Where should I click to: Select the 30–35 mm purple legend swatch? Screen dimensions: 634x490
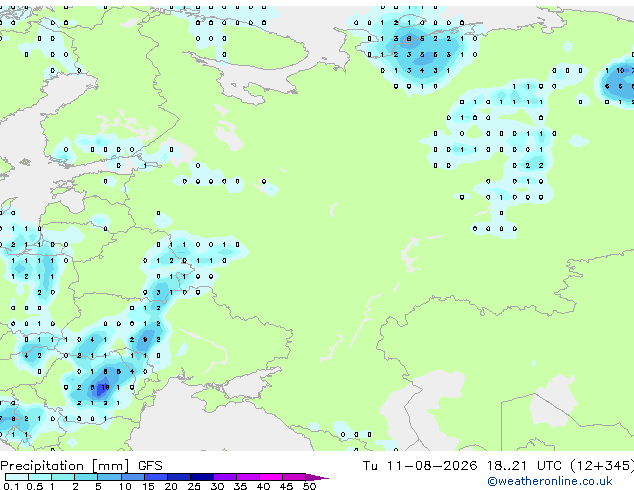tap(224, 477)
